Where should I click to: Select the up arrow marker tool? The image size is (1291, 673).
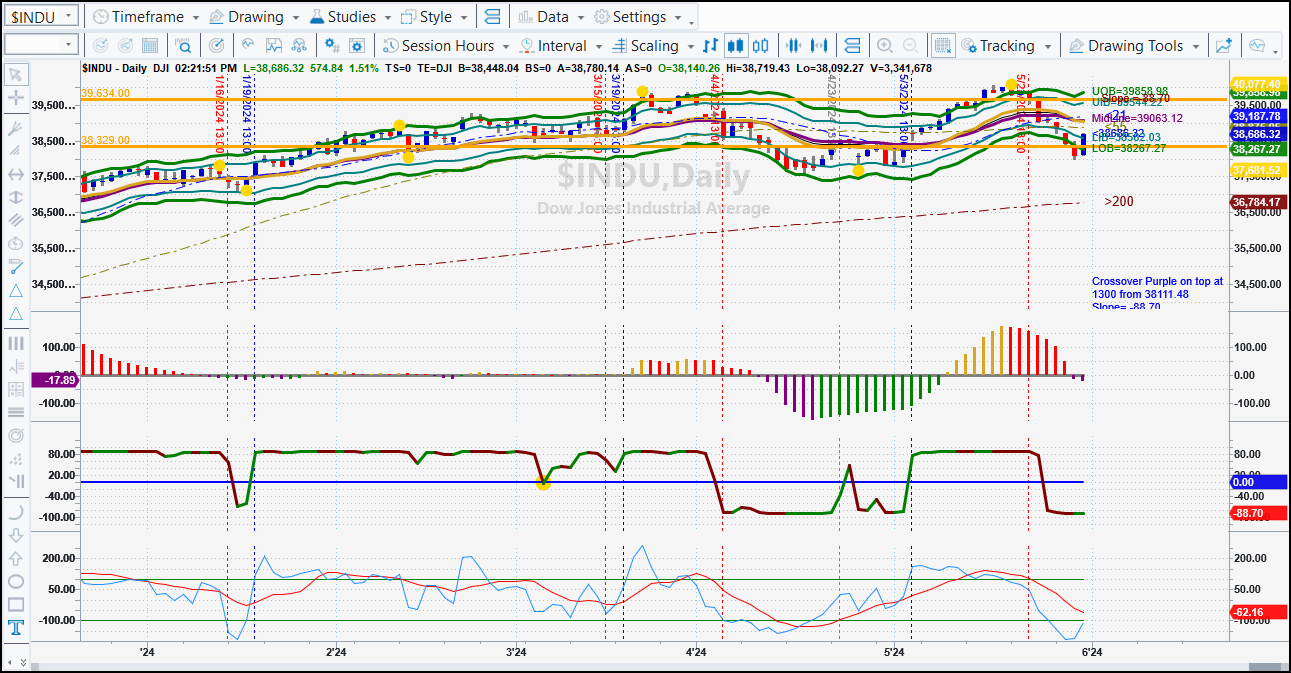click(15, 558)
